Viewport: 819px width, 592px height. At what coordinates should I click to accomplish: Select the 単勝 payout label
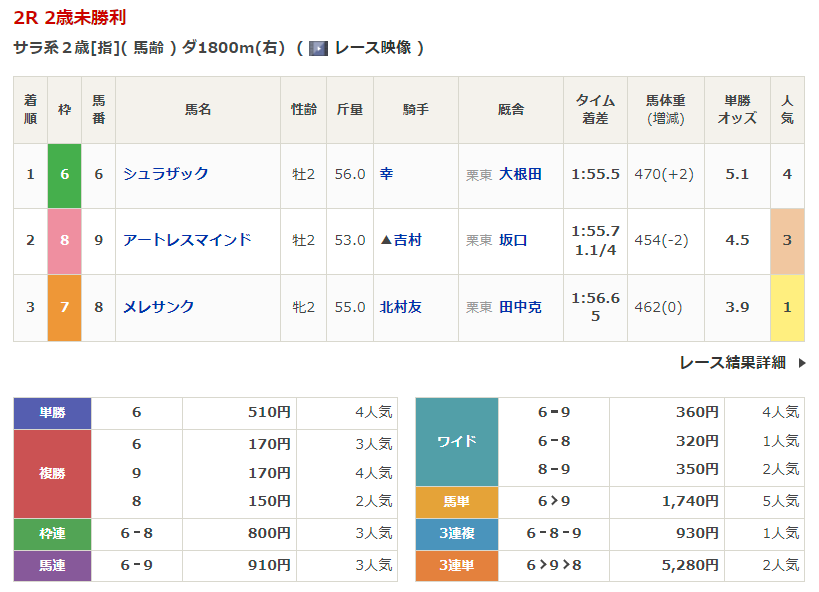click(52, 413)
